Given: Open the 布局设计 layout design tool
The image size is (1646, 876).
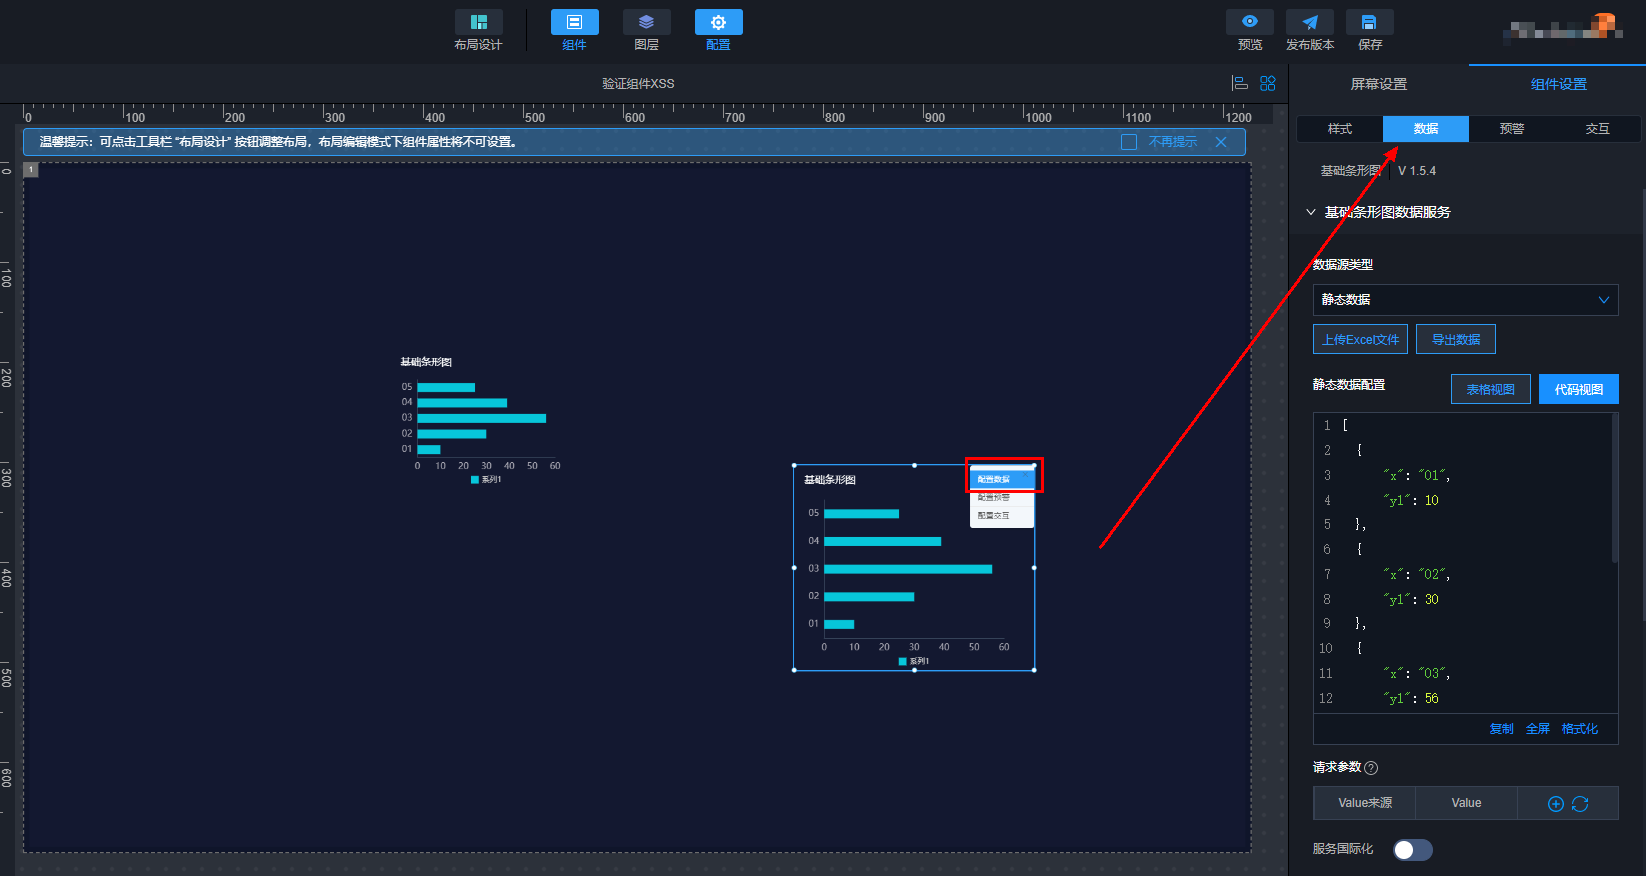Looking at the screenshot, I should point(478,31).
